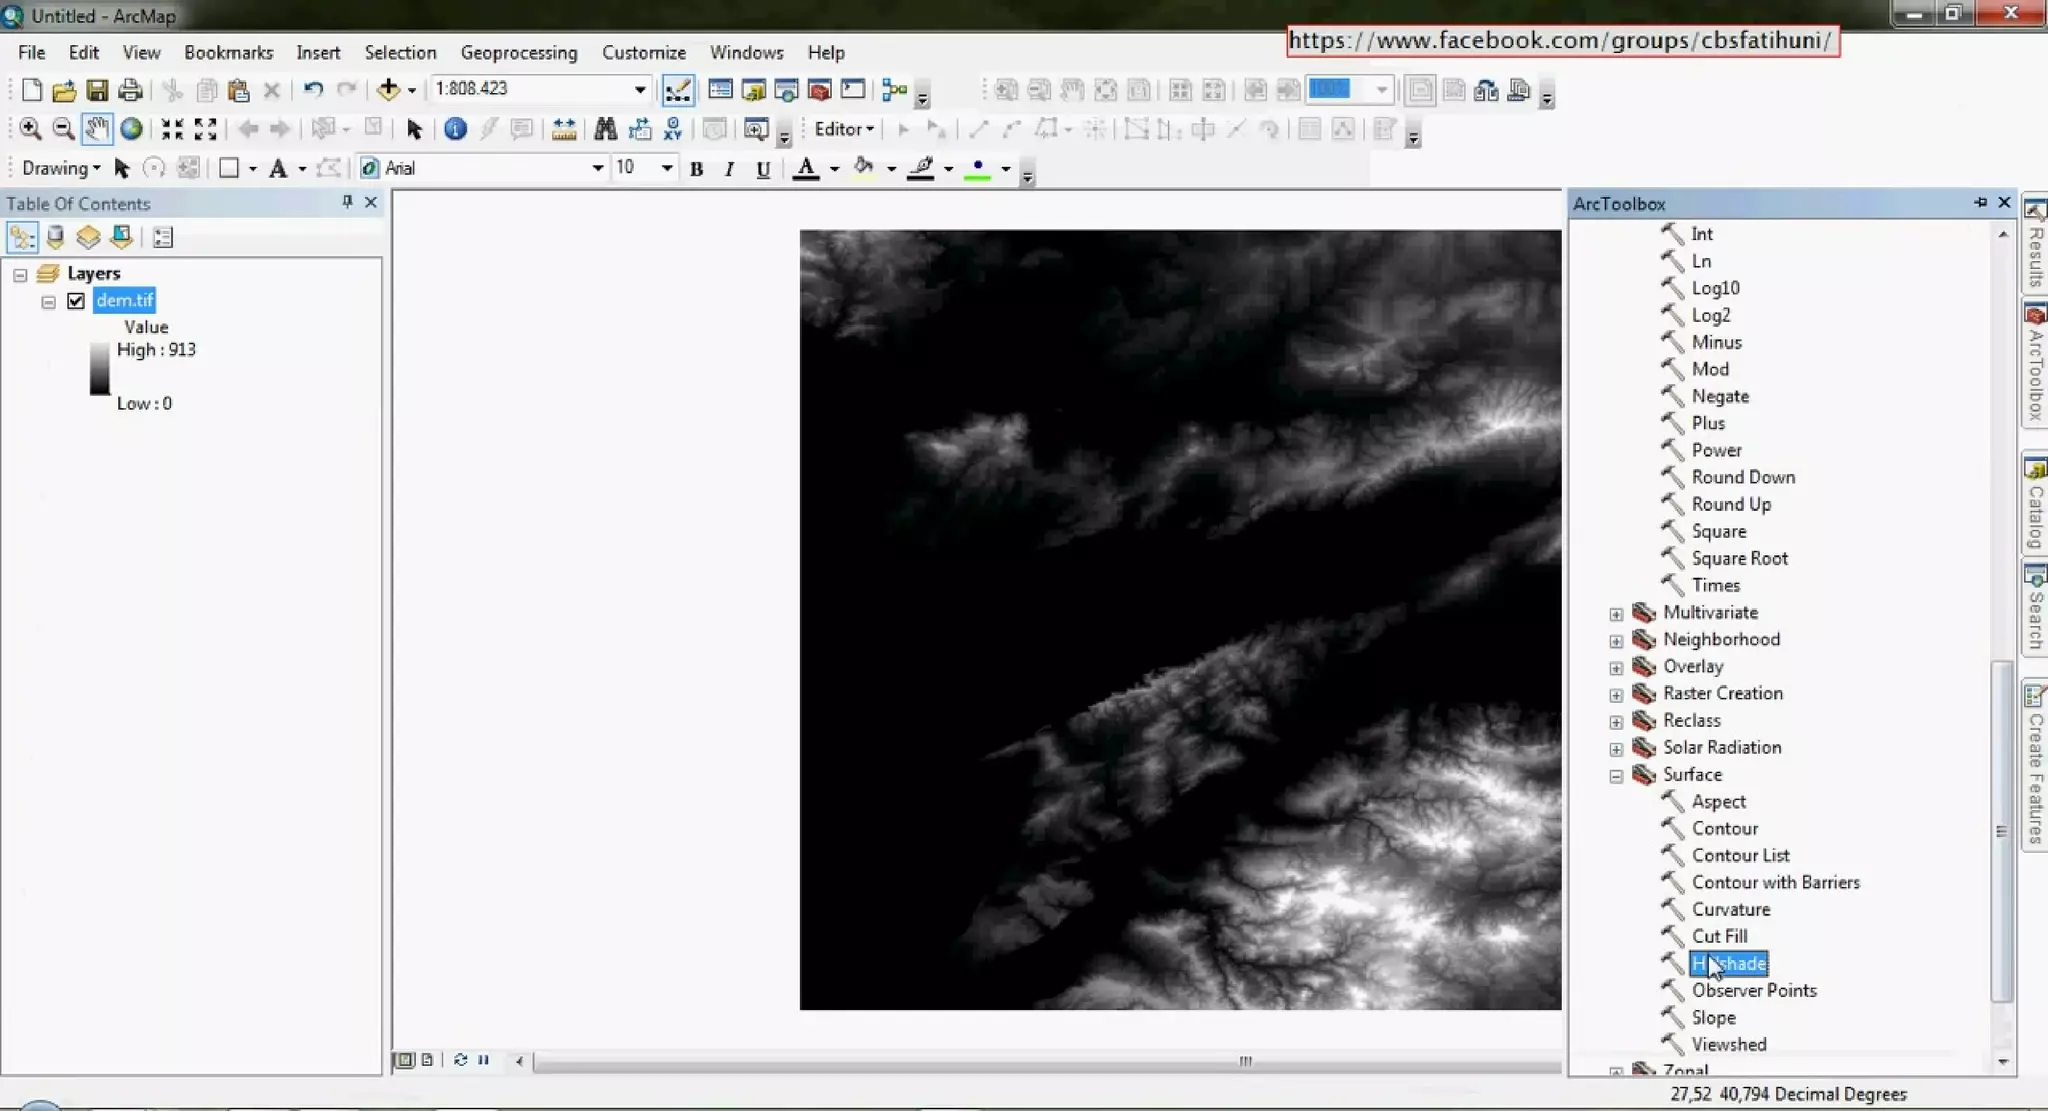This screenshot has width=2048, height=1111.
Task: Click the Zoom In tool
Action: click(x=30, y=129)
